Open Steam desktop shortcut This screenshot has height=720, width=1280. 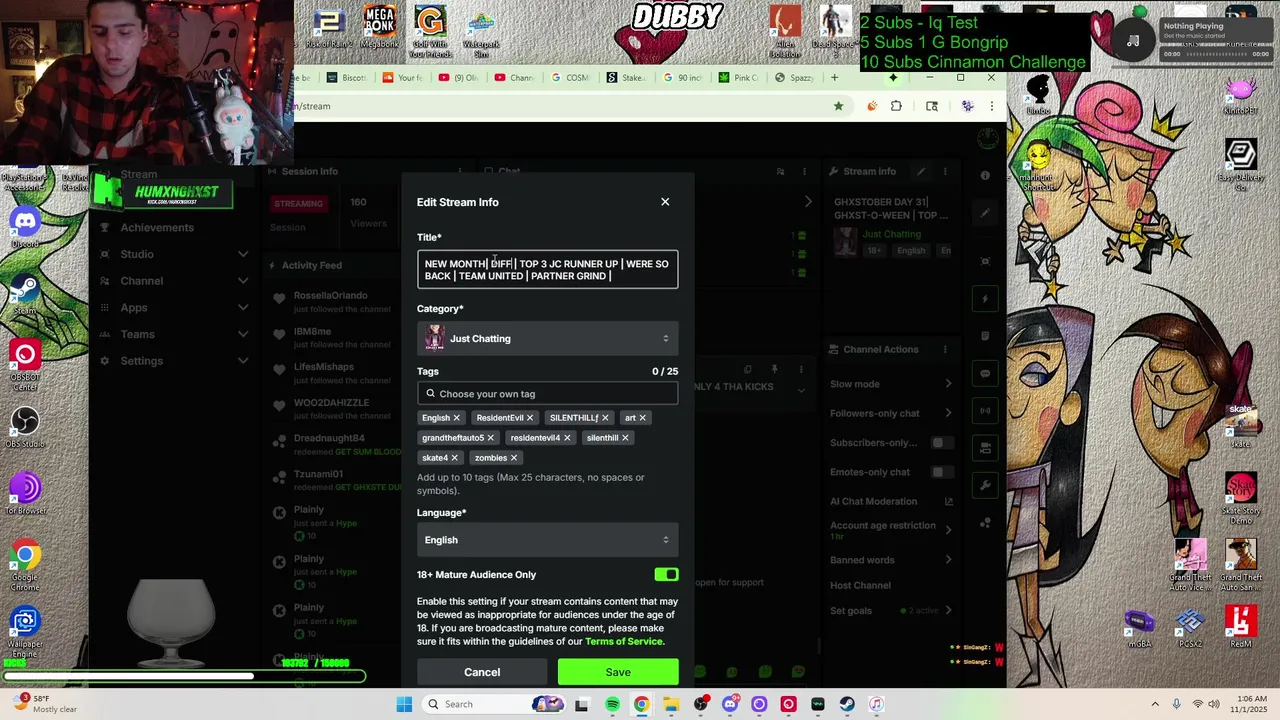(x=25, y=293)
